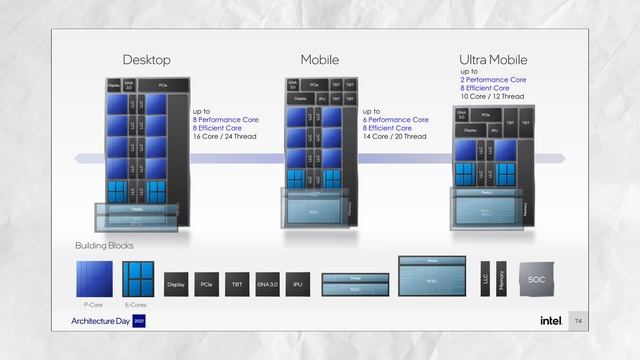Viewport: 640px width, 360px height.
Task: Select the GNA 3.0 block in Building Blocks row
Action: coord(268,284)
